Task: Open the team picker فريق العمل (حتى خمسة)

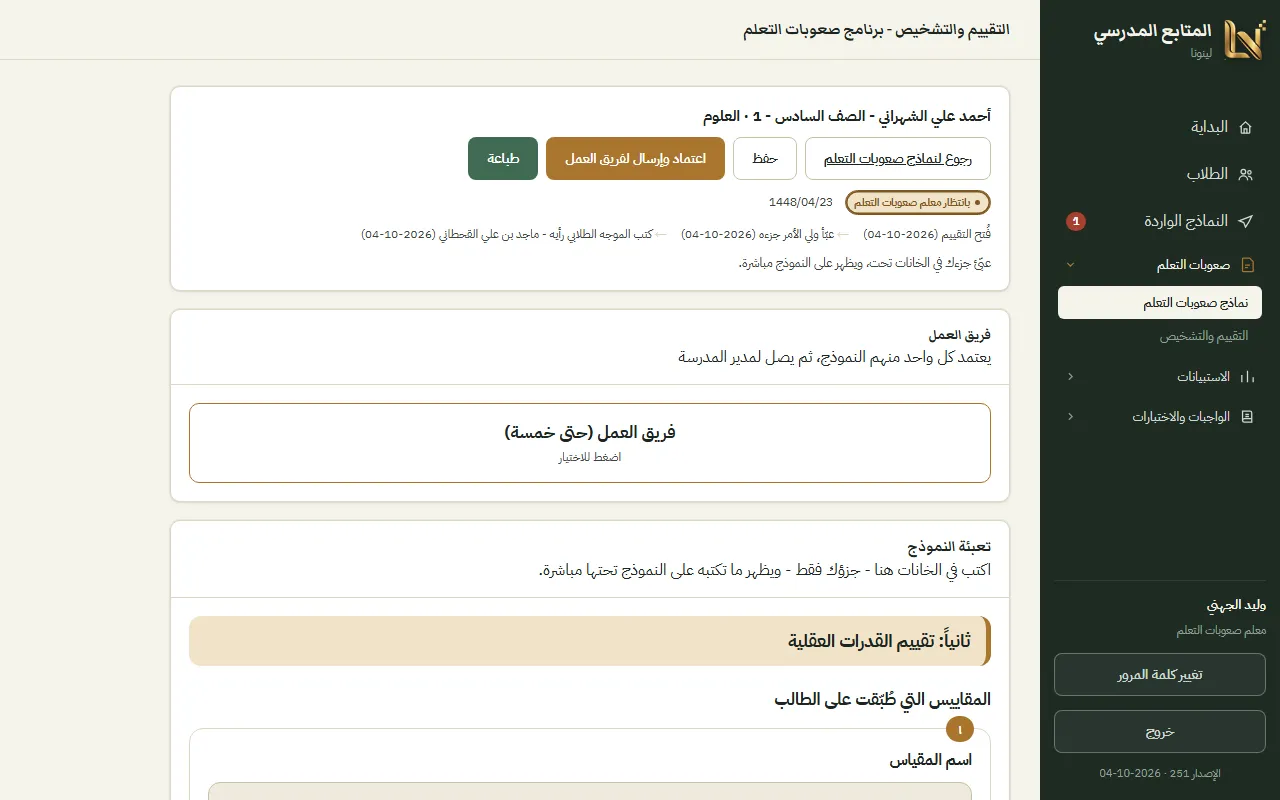Action: [590, 443]
